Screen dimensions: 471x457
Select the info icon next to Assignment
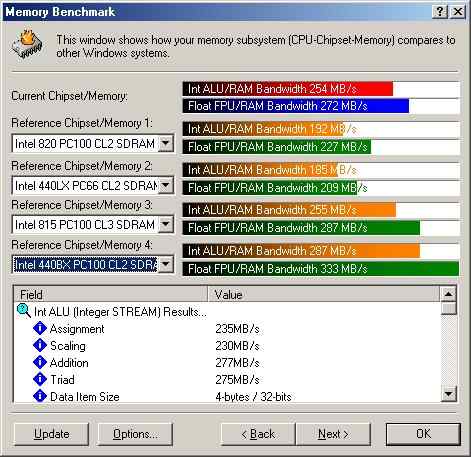click(x=40, y=328)
